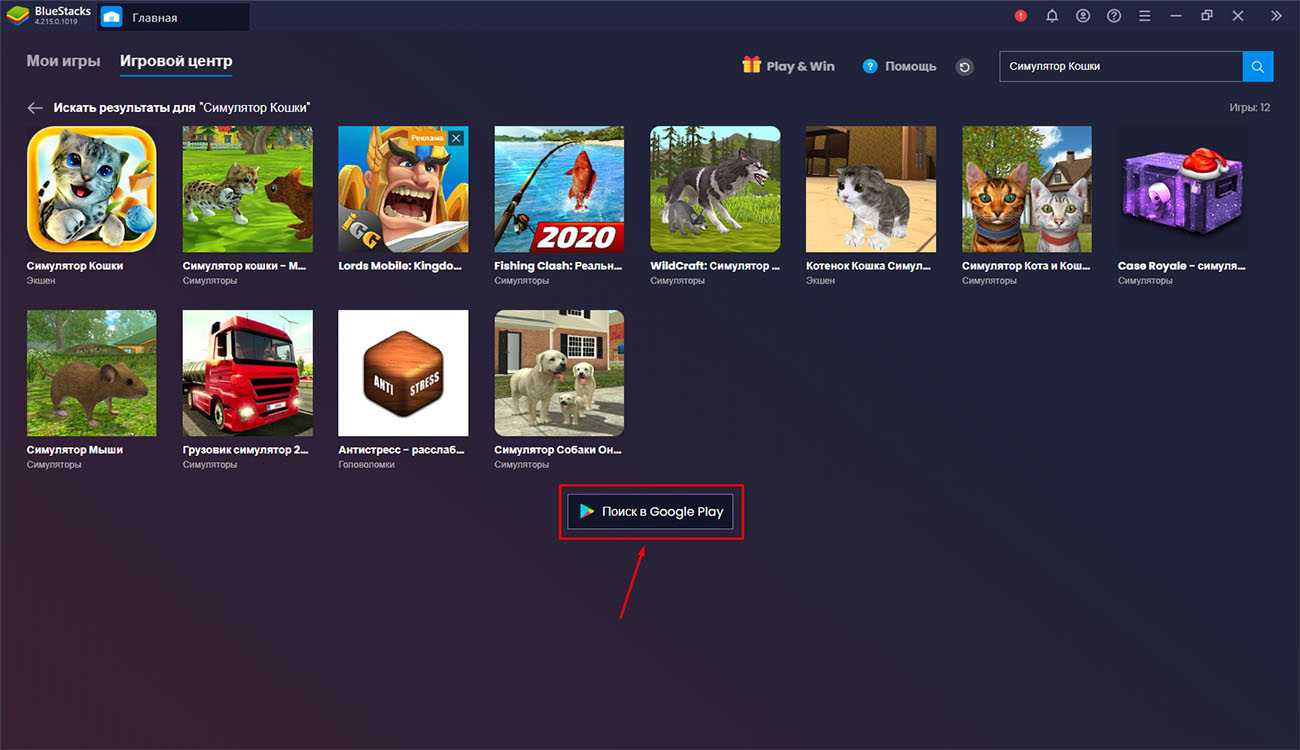Click the back arrow beside search results
The width and height of the screenshot is (1300, 750).
click(36, 107)
